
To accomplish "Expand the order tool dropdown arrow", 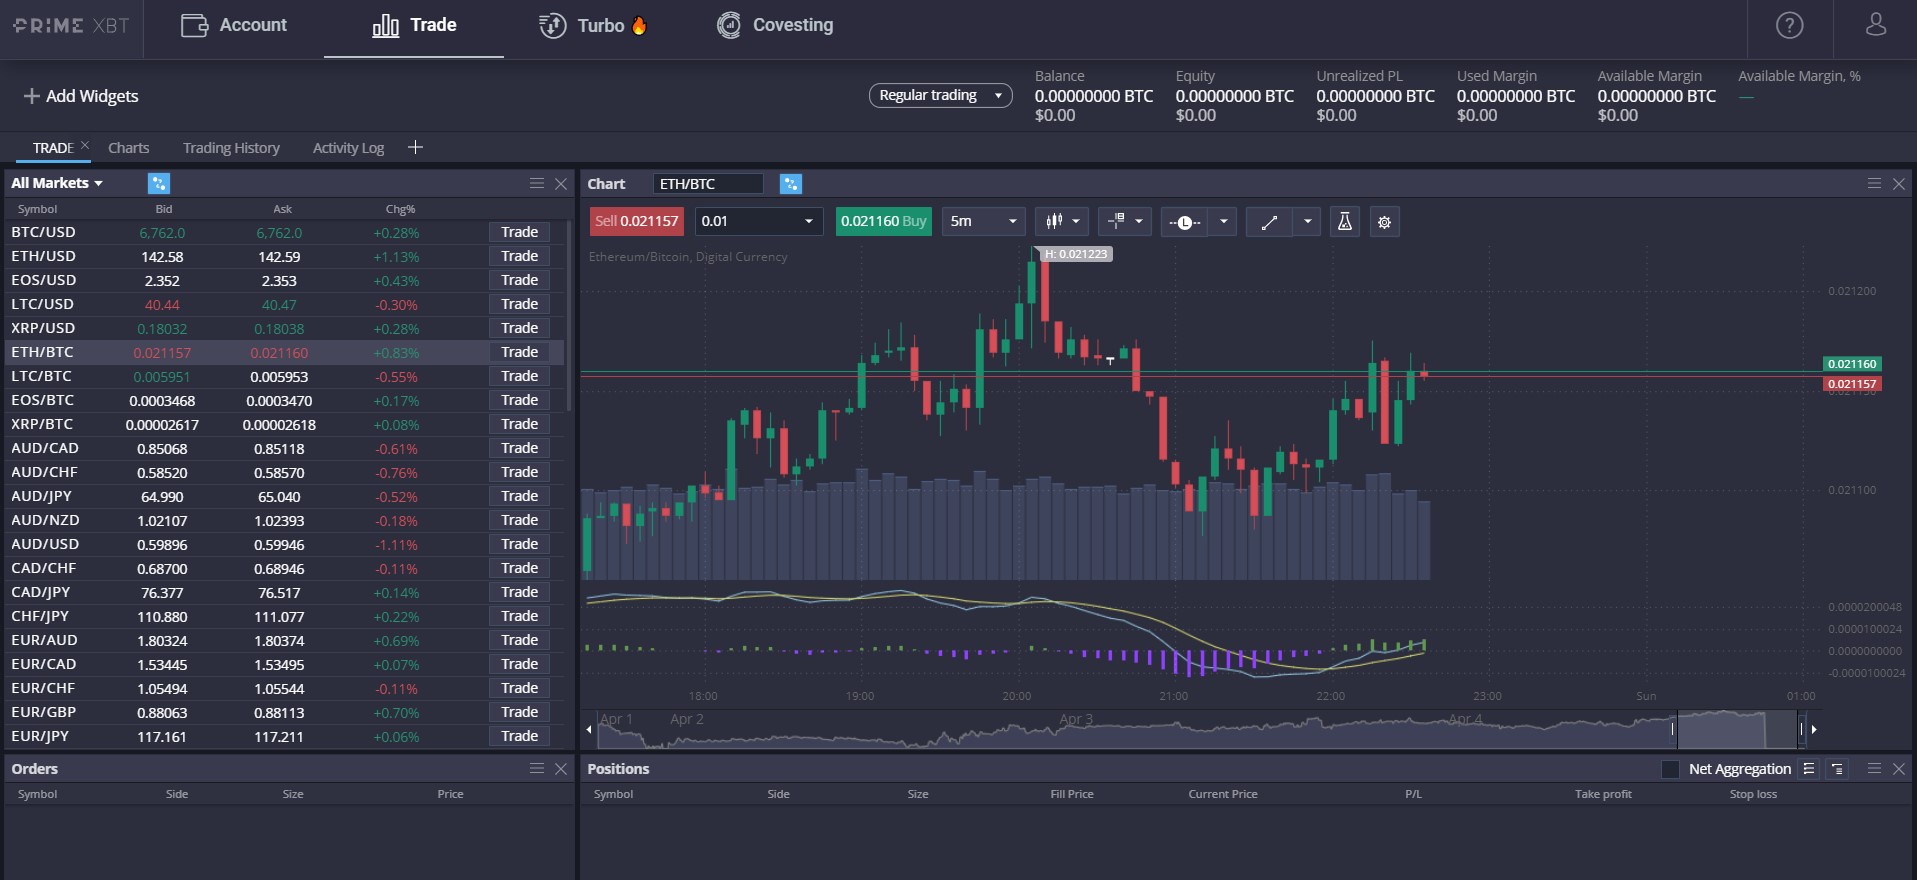I will 1139,221.
